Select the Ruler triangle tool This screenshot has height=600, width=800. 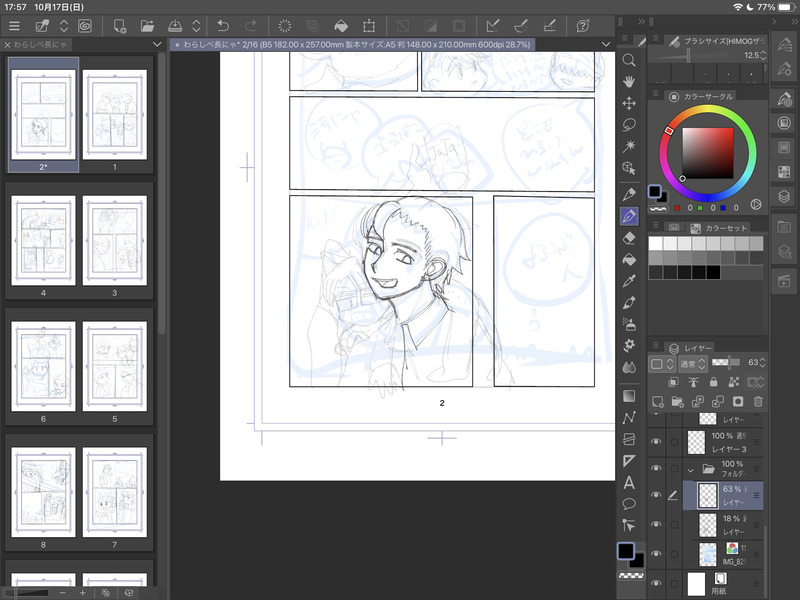pyautogui.click(x=629, y=461)
